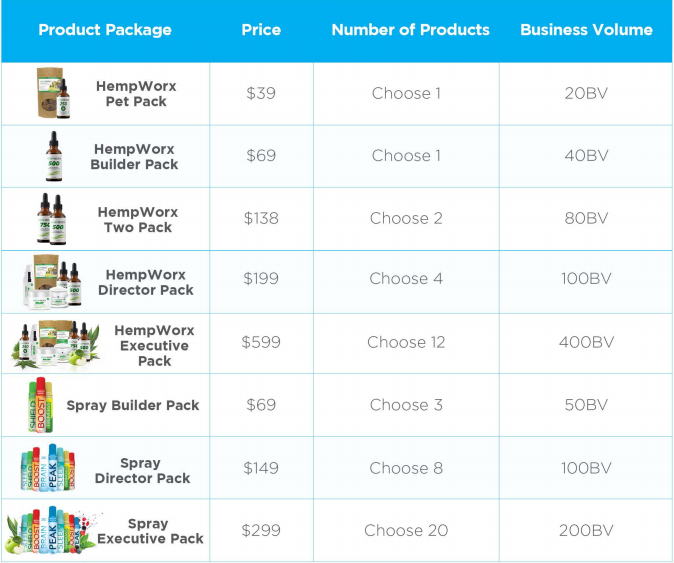Select the HempWorx Two Pack label

(138, 220)
